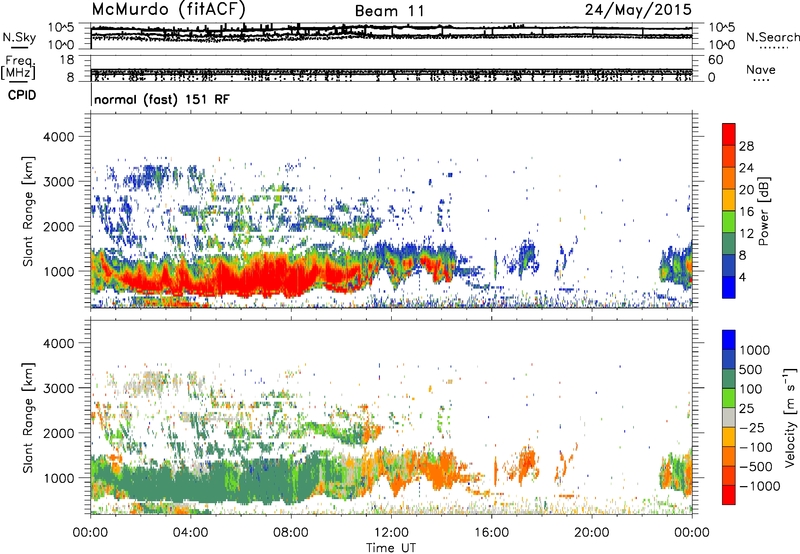Click the Velocity colorbar value -25
Image resolution: width=800 pixels, height=554 pixels.
[x=751, y=427]
